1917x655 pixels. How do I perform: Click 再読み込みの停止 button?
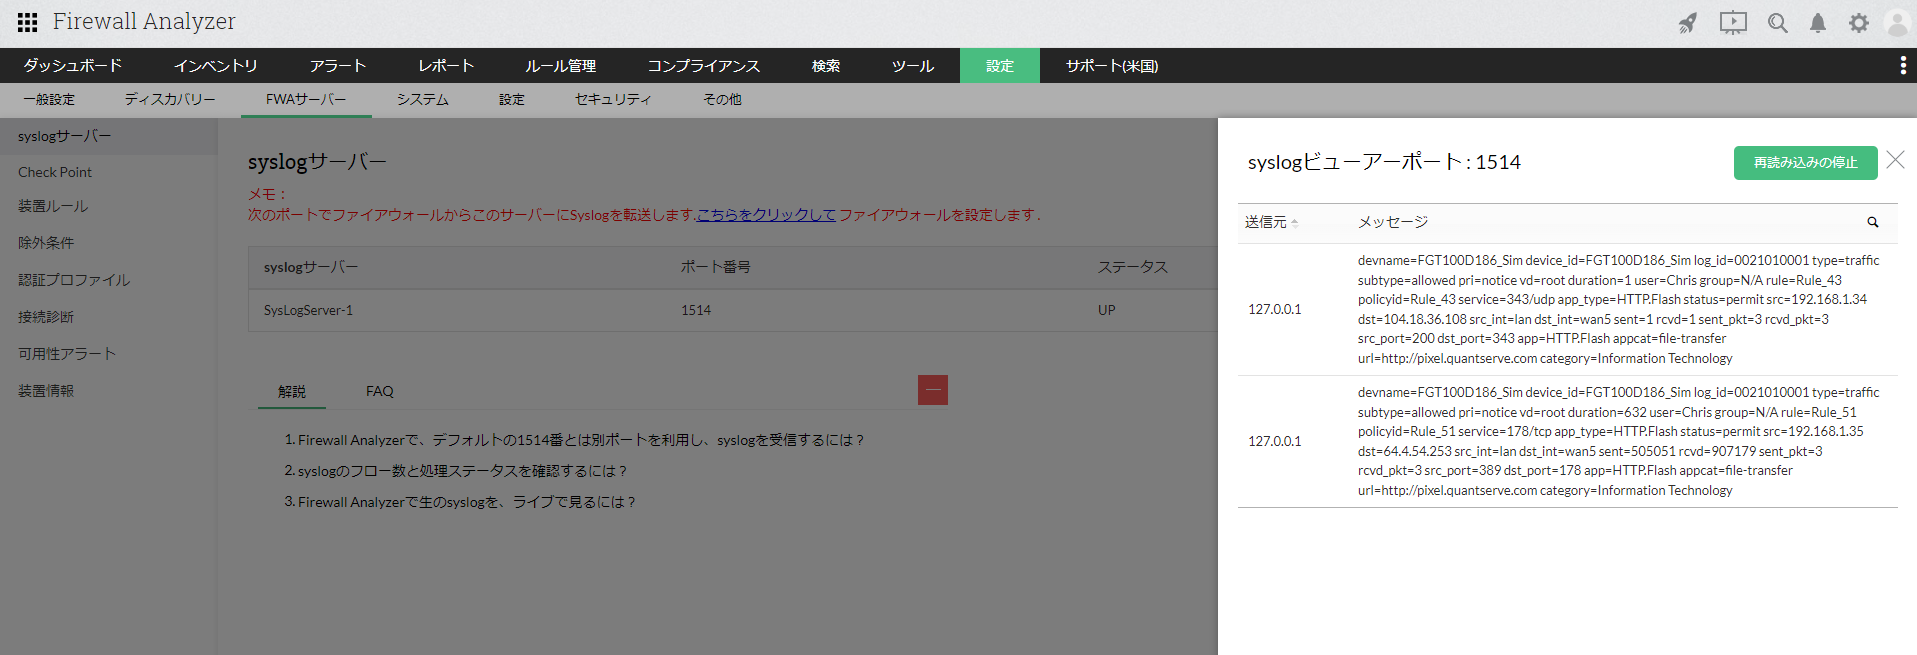tap(1804, 163)
